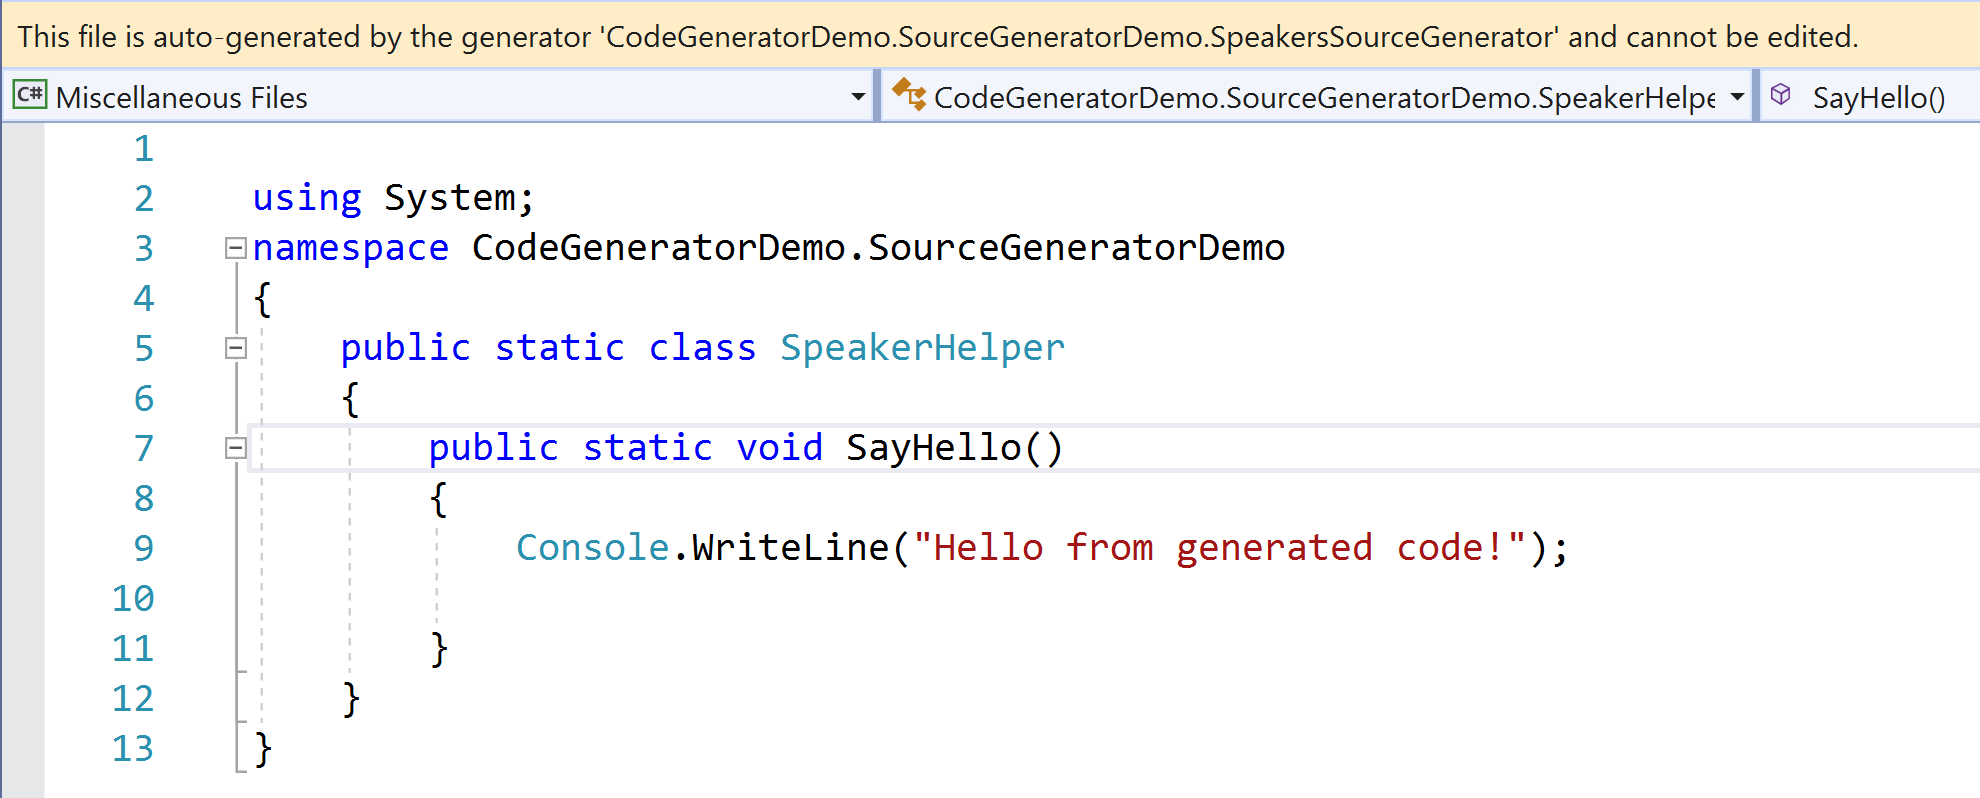This screenshot has height=798, width=1980.
Task: Select line number 9 in the margin
Action: click(x=142, y=548)
